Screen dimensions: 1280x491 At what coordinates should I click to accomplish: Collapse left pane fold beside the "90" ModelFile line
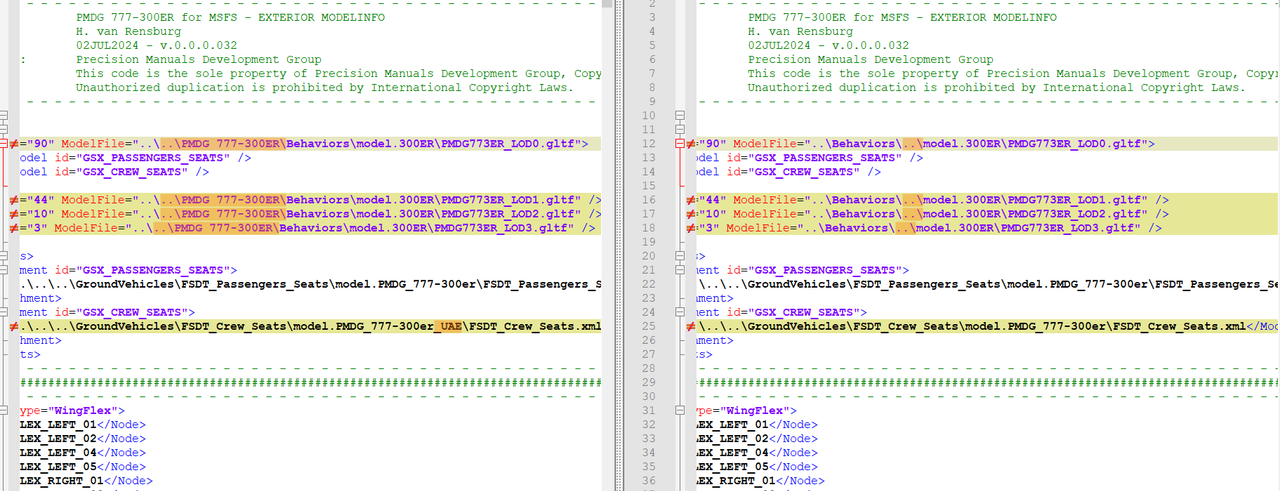[4, 144]
